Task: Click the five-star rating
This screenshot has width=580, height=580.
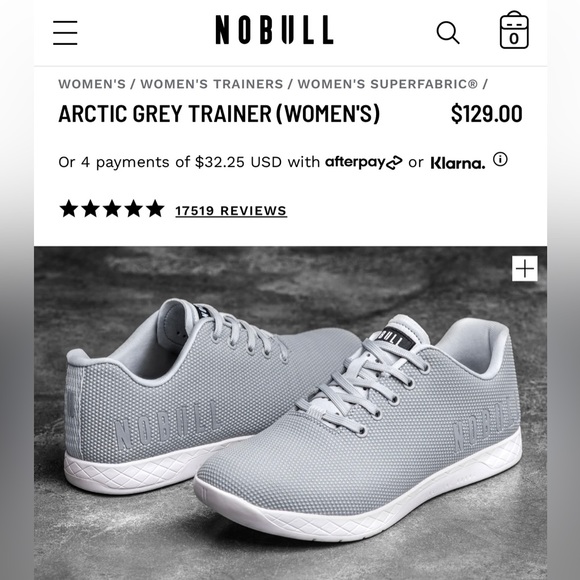Action: (112, 209)
